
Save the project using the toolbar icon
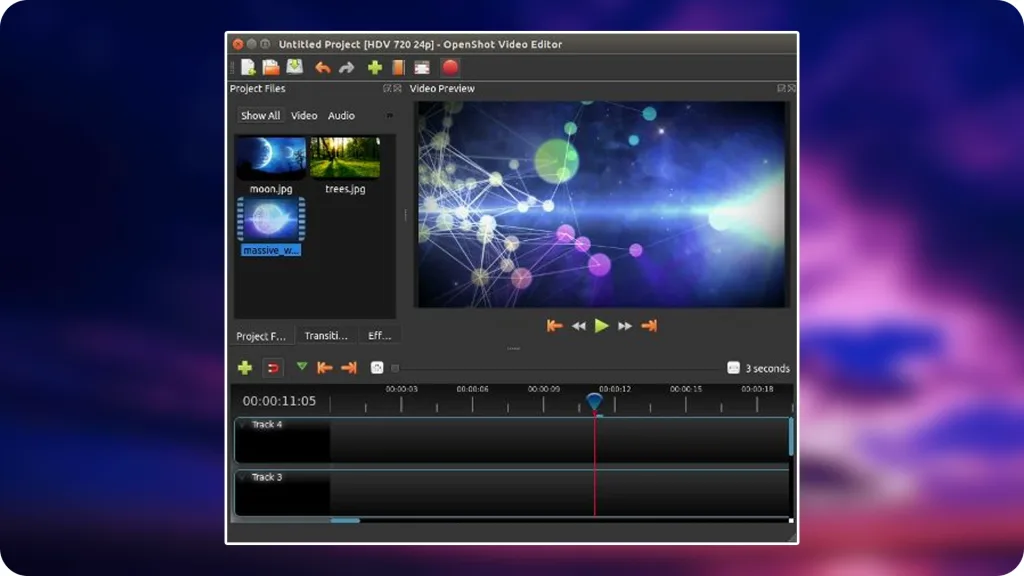click(x=295, y=68)
